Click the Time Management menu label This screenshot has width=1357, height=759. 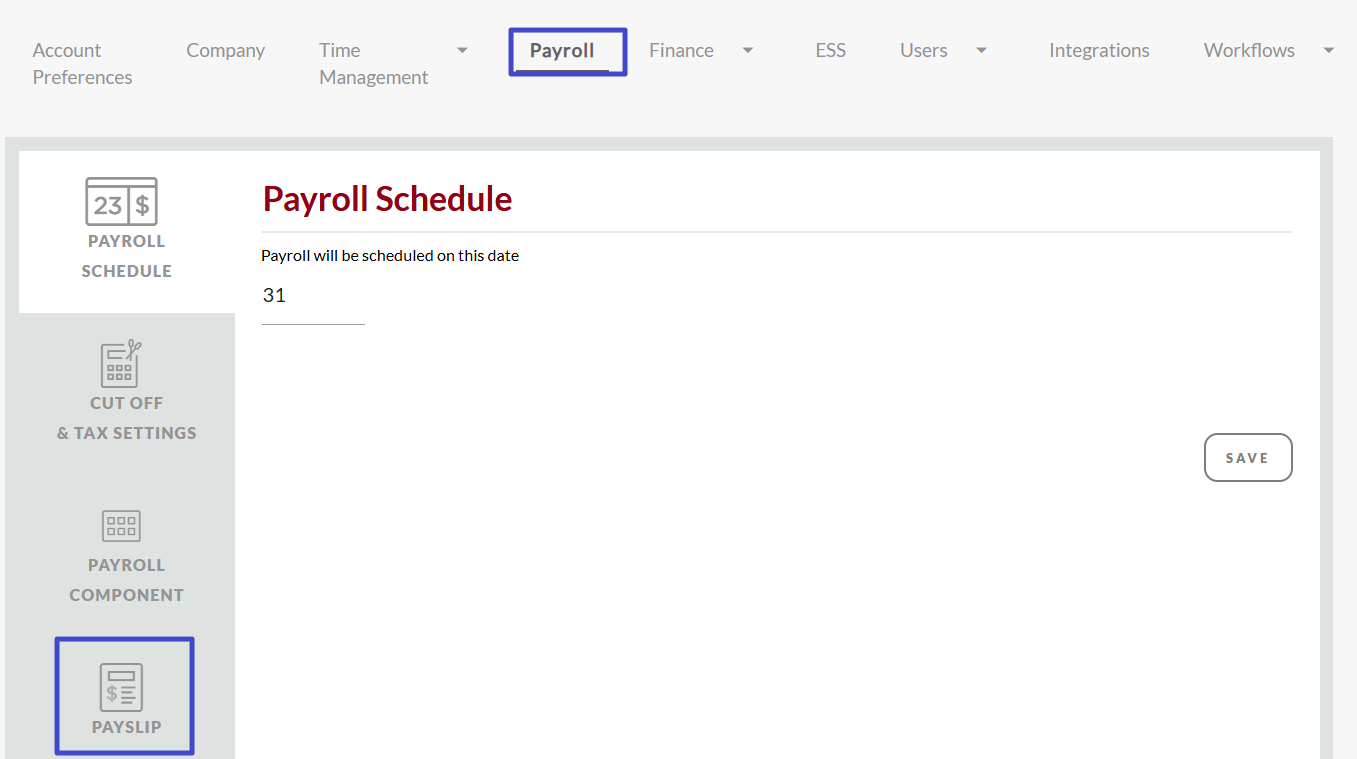pyautogui.click(x=373, y=64)
